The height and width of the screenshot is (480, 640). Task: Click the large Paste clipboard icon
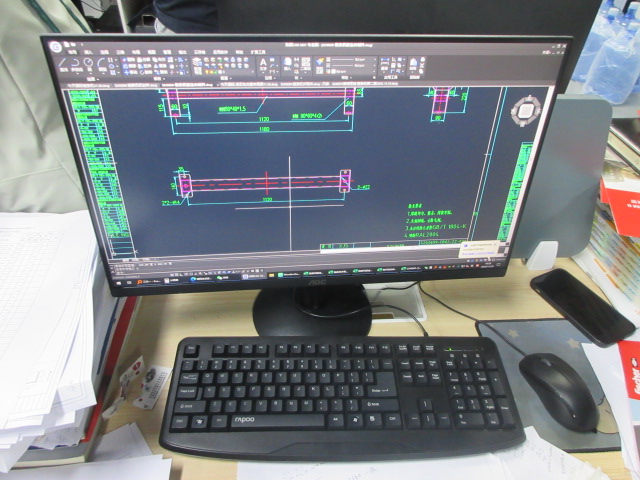(413, 63)
